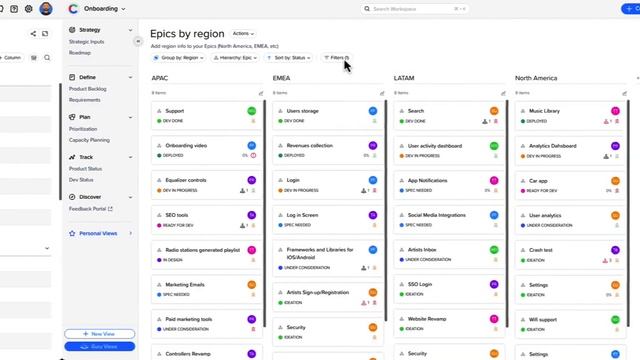Open Dev Status in sidebar
Screen dimensions: 640x360
(x=81, y=180)
